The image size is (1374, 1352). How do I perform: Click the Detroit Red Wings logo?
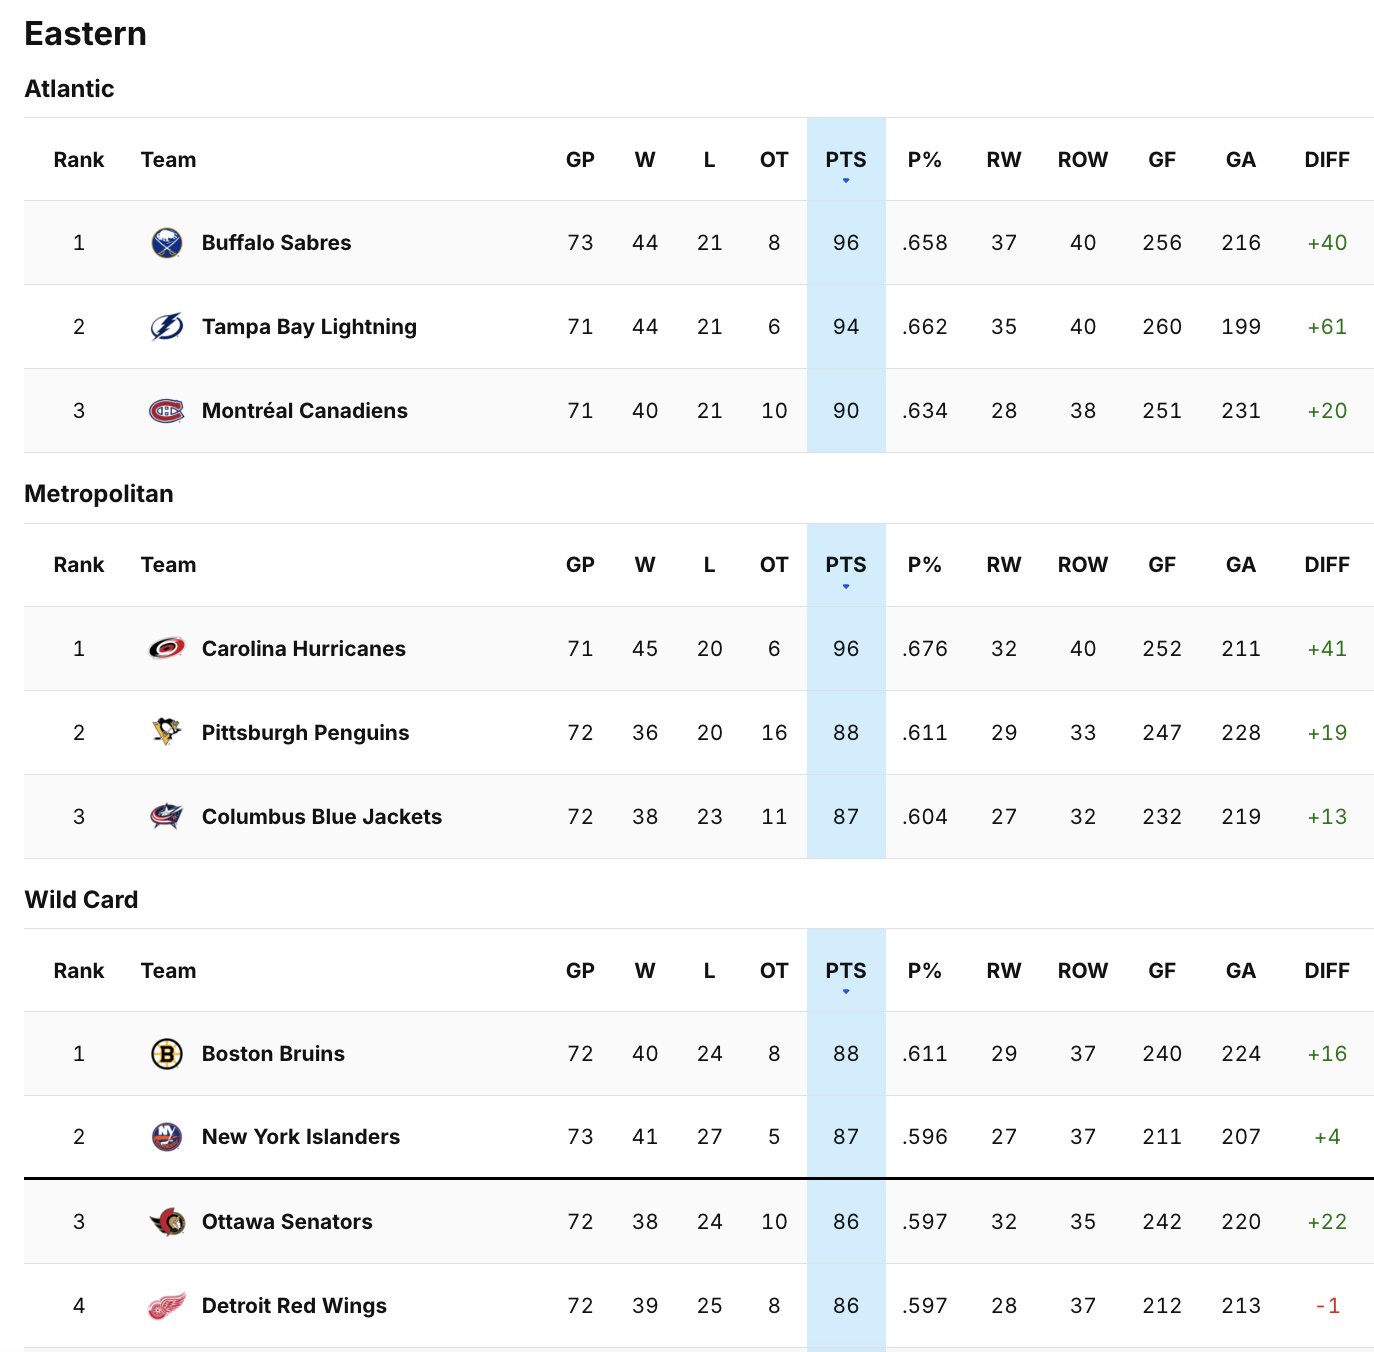click(x=166, y=1306)
